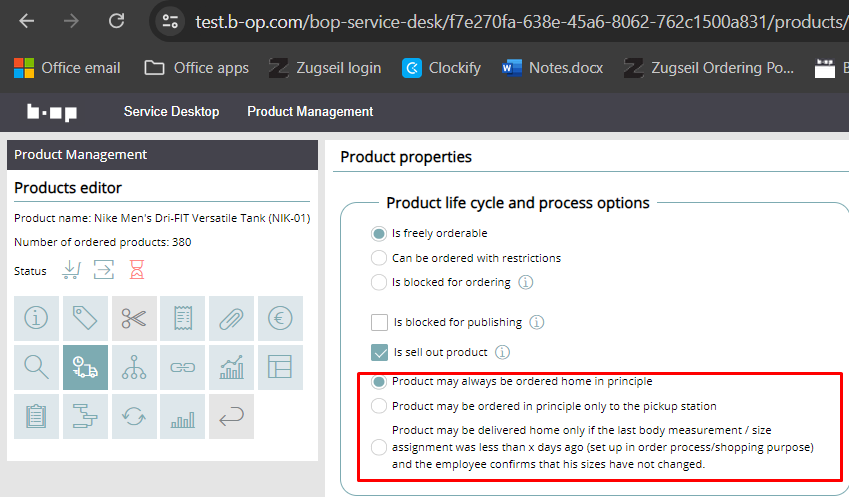Select pickup station only delivery option
Image resolution: width=849 pixels, height=497 pixels.
tap(379, 406)
